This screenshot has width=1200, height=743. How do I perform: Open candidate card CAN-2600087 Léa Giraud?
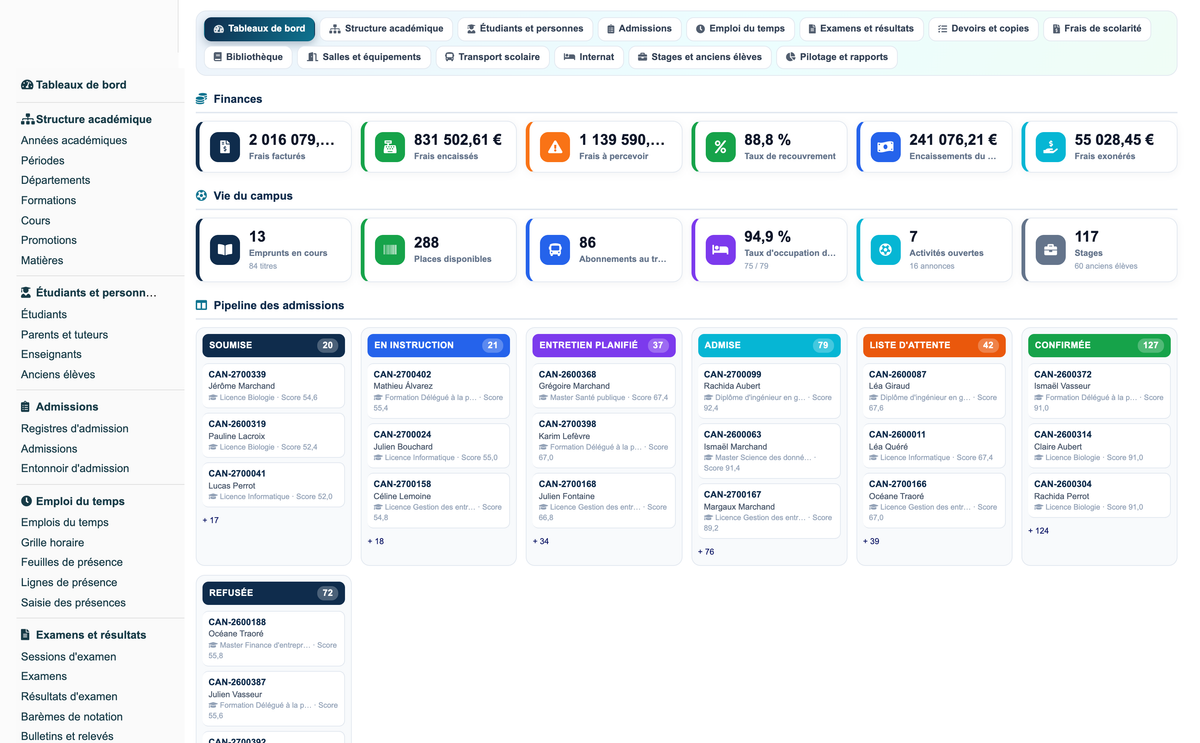click(x=934, y=391)
